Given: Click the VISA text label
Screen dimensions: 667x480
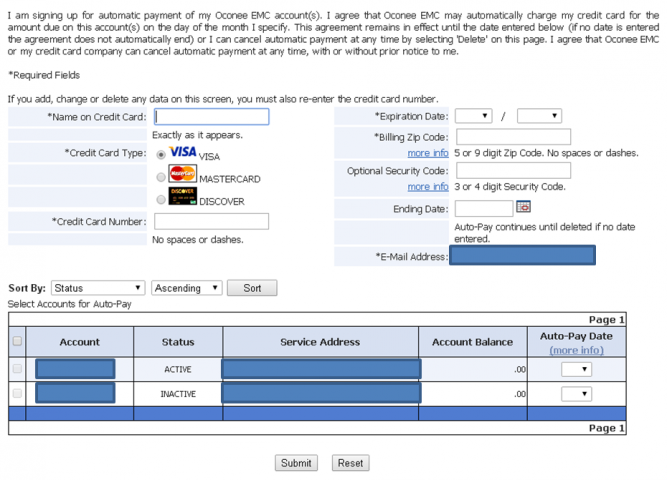Looking at the screenshot, I should [x=209, y=157].
